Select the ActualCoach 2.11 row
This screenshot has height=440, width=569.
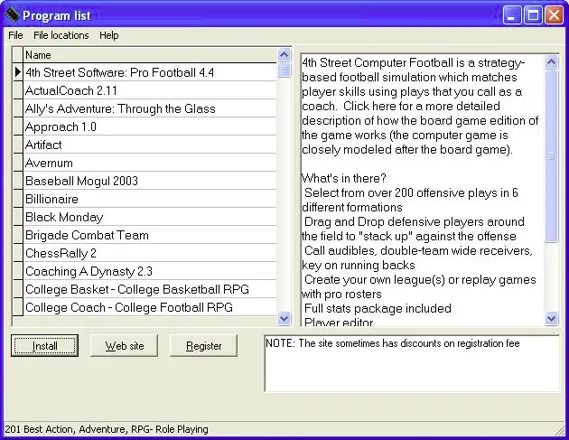(150, 90)
